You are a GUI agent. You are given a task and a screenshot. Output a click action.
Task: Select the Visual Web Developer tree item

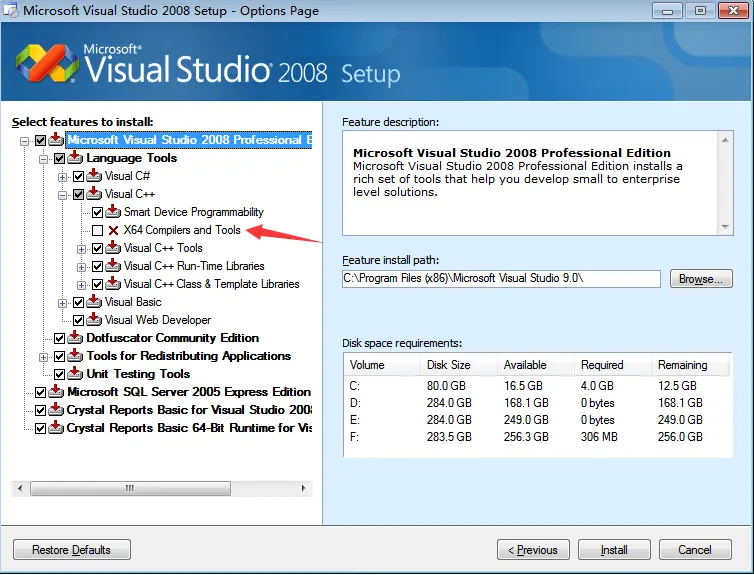[x=158, y=320]
